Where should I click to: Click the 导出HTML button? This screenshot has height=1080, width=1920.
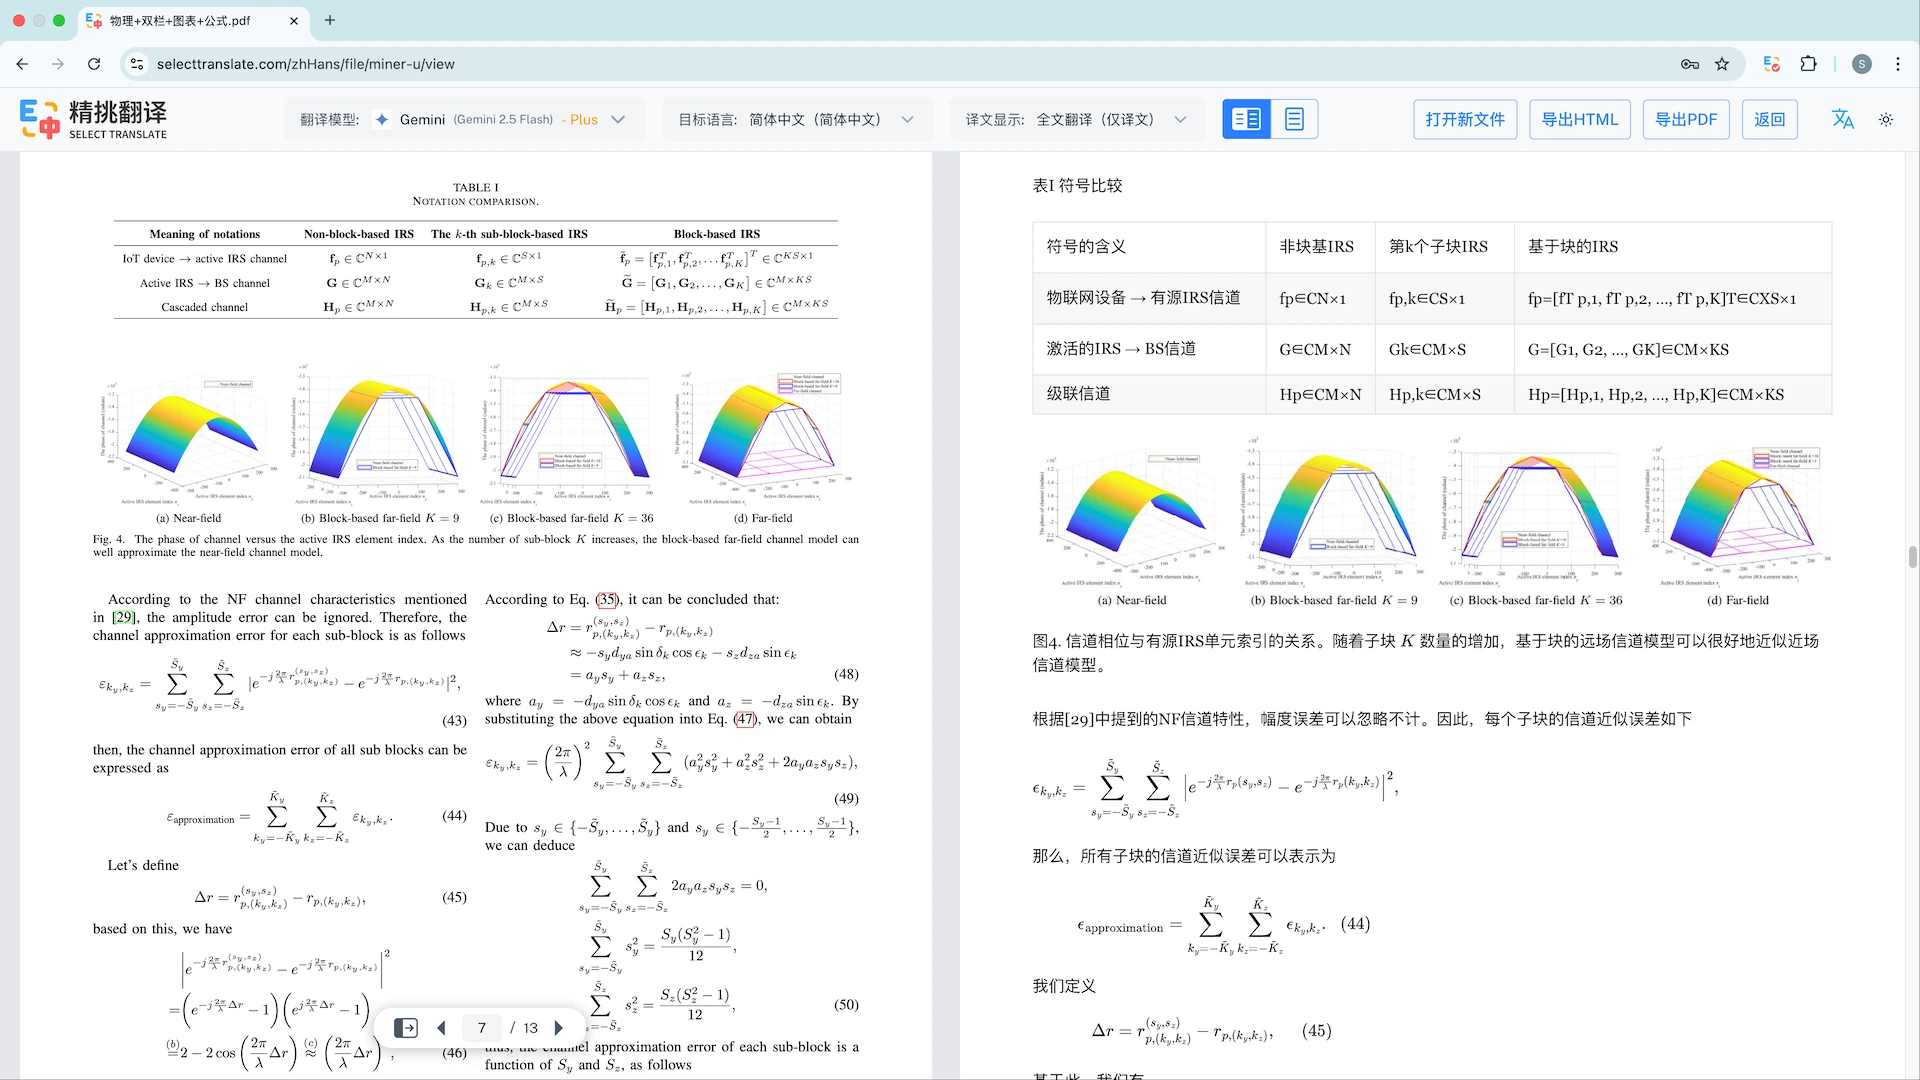click(1580, 119)
